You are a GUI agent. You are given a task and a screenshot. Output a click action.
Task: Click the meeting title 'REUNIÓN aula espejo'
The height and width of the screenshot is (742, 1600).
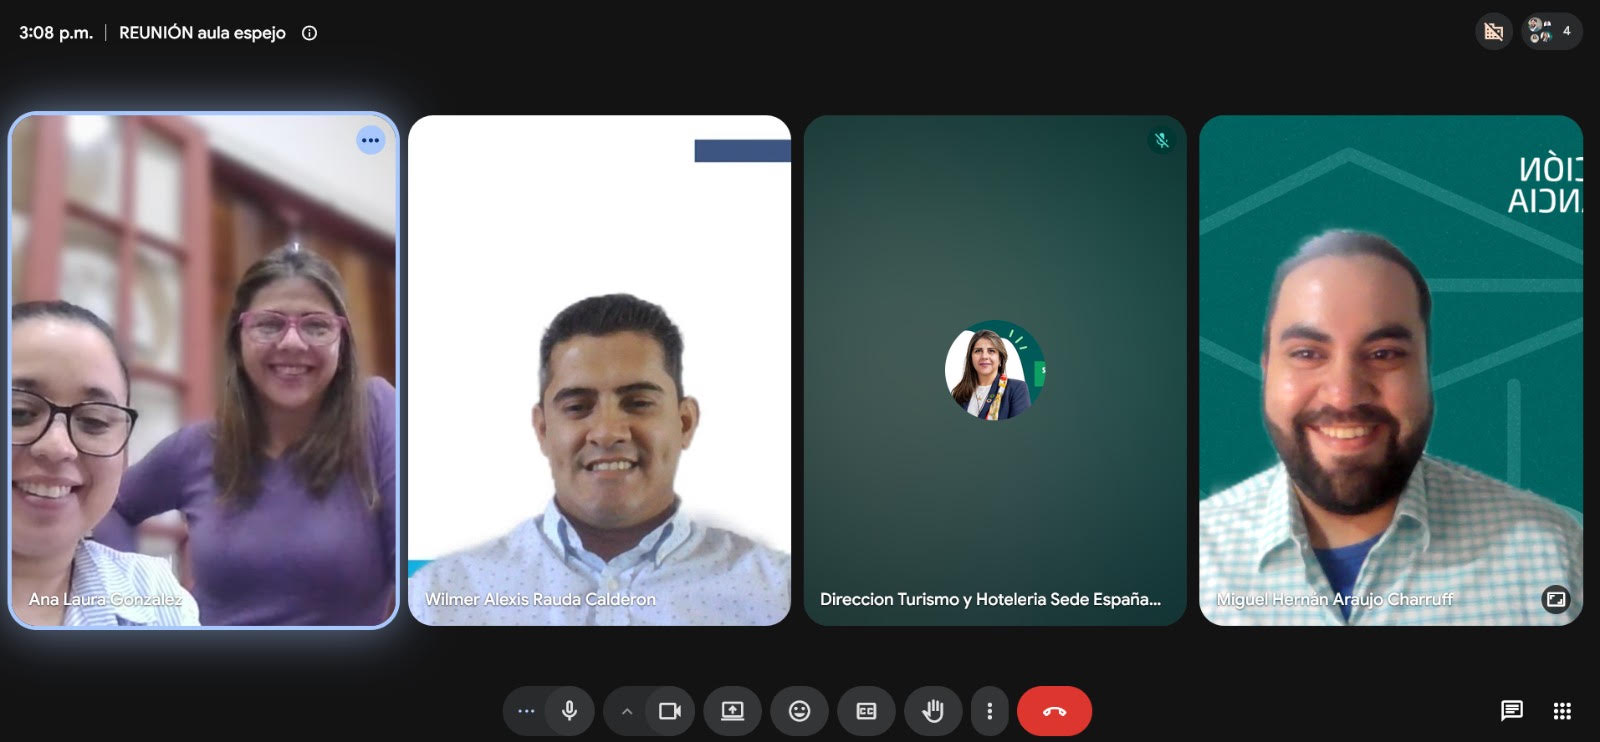coord(202,33)
